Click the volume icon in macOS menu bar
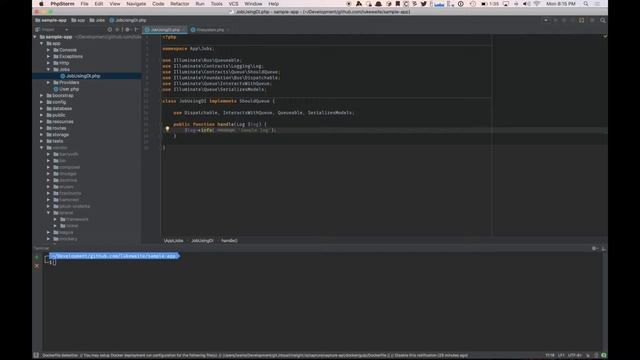Image resolution: width=640 pixels, height=360 pixels. click(x=526, y=4)
